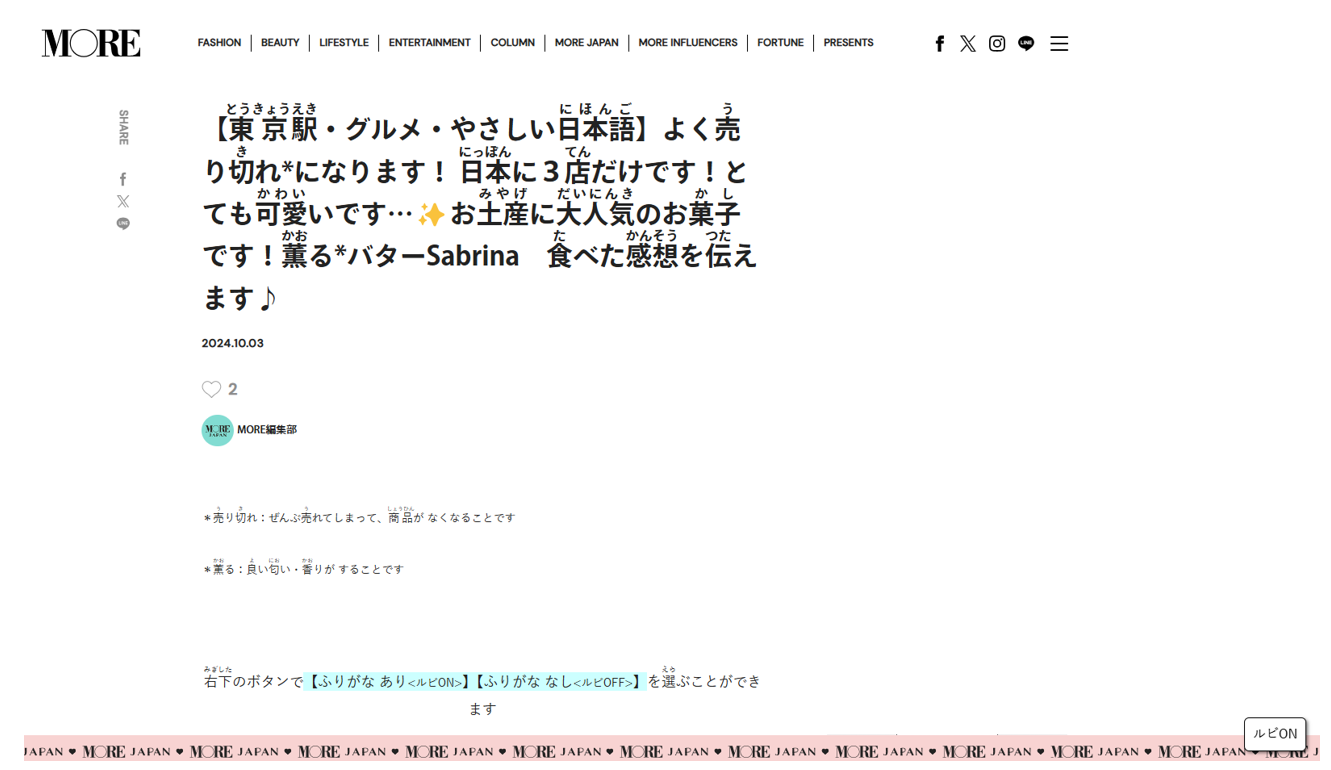This screenshot has width=1331, height=770.
Task: Navigate to MORE JAPAN section
Action: tap(586, 43)
